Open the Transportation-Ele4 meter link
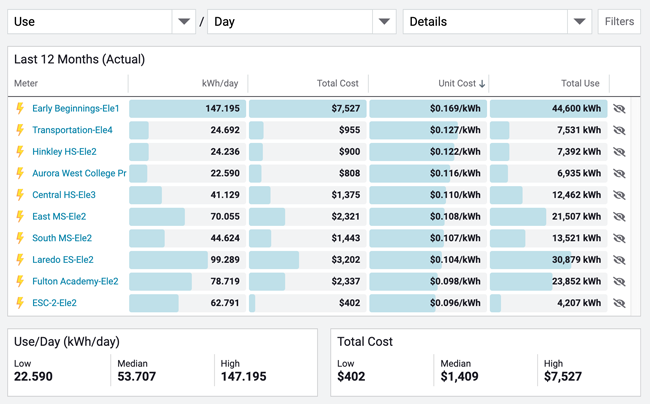The width and height of the screenshot is (650, 404). click(72, 130)
